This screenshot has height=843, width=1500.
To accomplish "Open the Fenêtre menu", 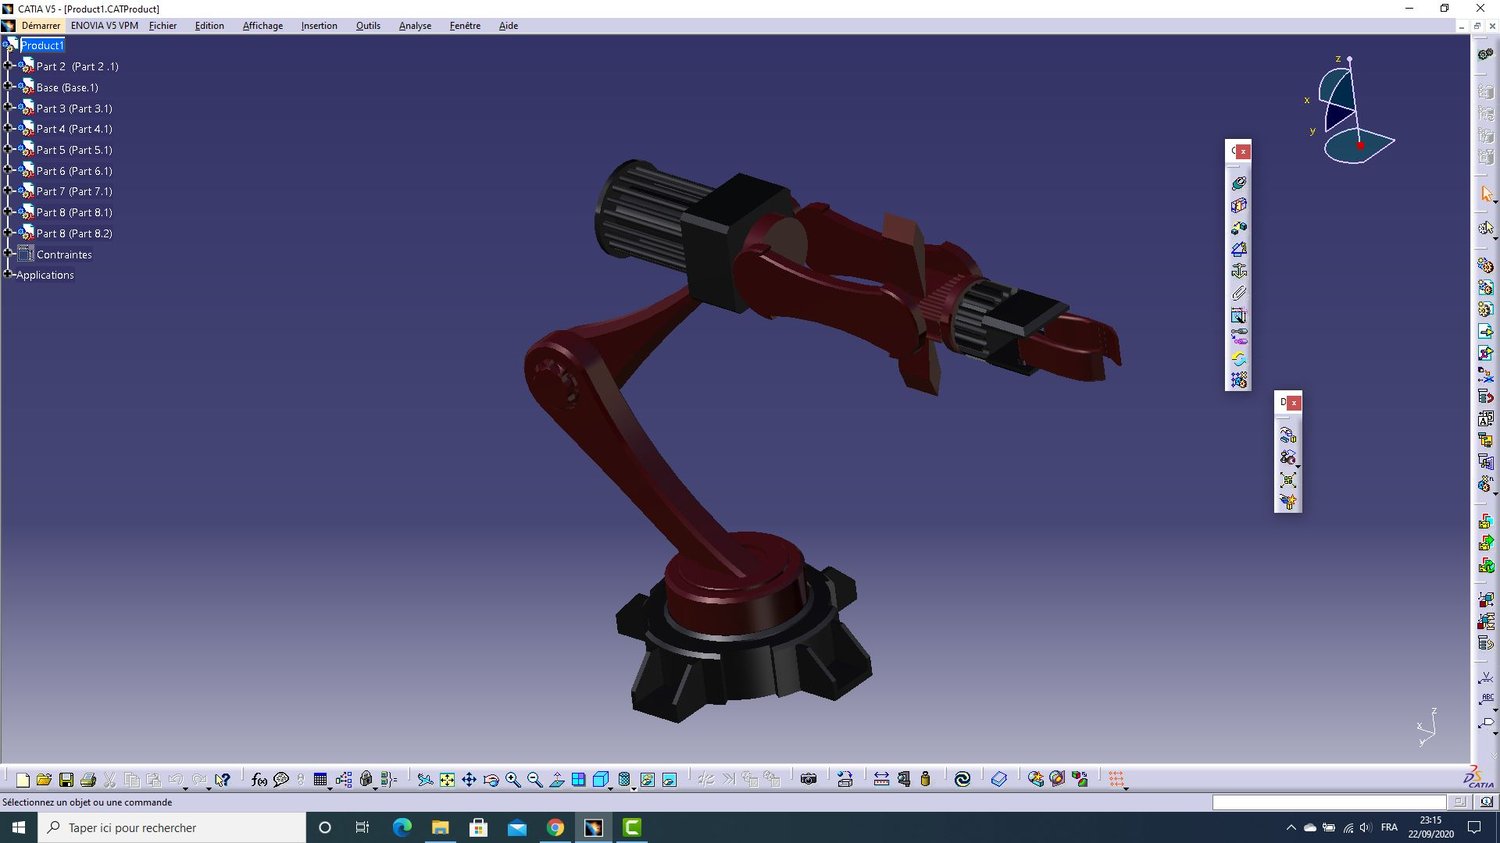I will point(465,26).
